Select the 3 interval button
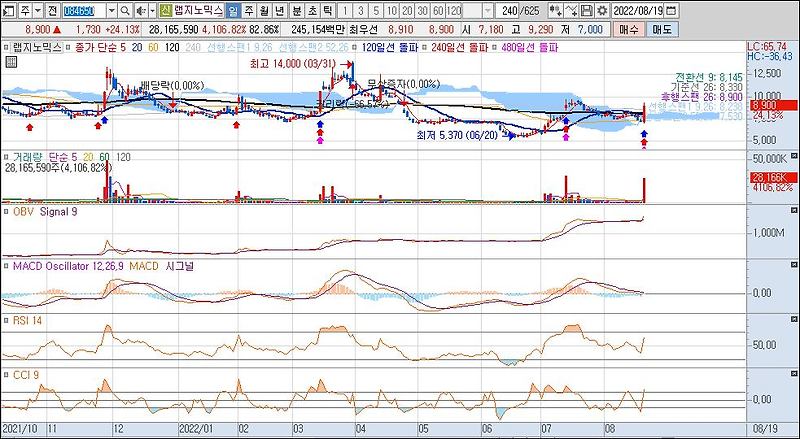This screenshot has width=800, height=439. [x=361, y=10]
